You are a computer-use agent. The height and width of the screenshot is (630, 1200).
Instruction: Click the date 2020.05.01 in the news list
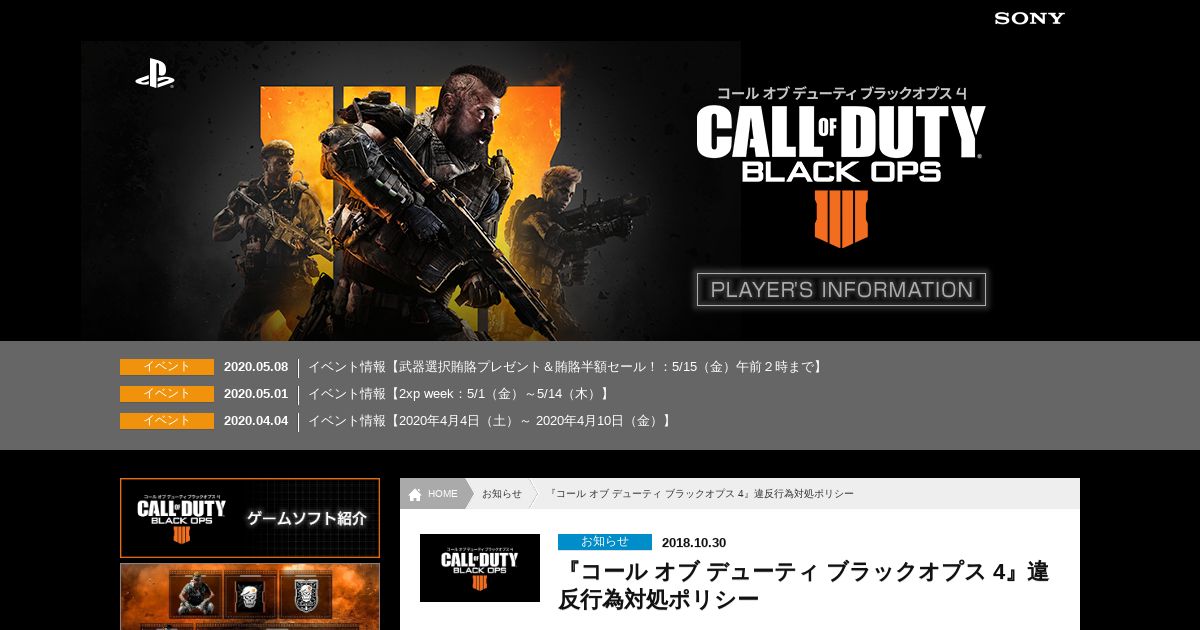[x=256, y=394]
